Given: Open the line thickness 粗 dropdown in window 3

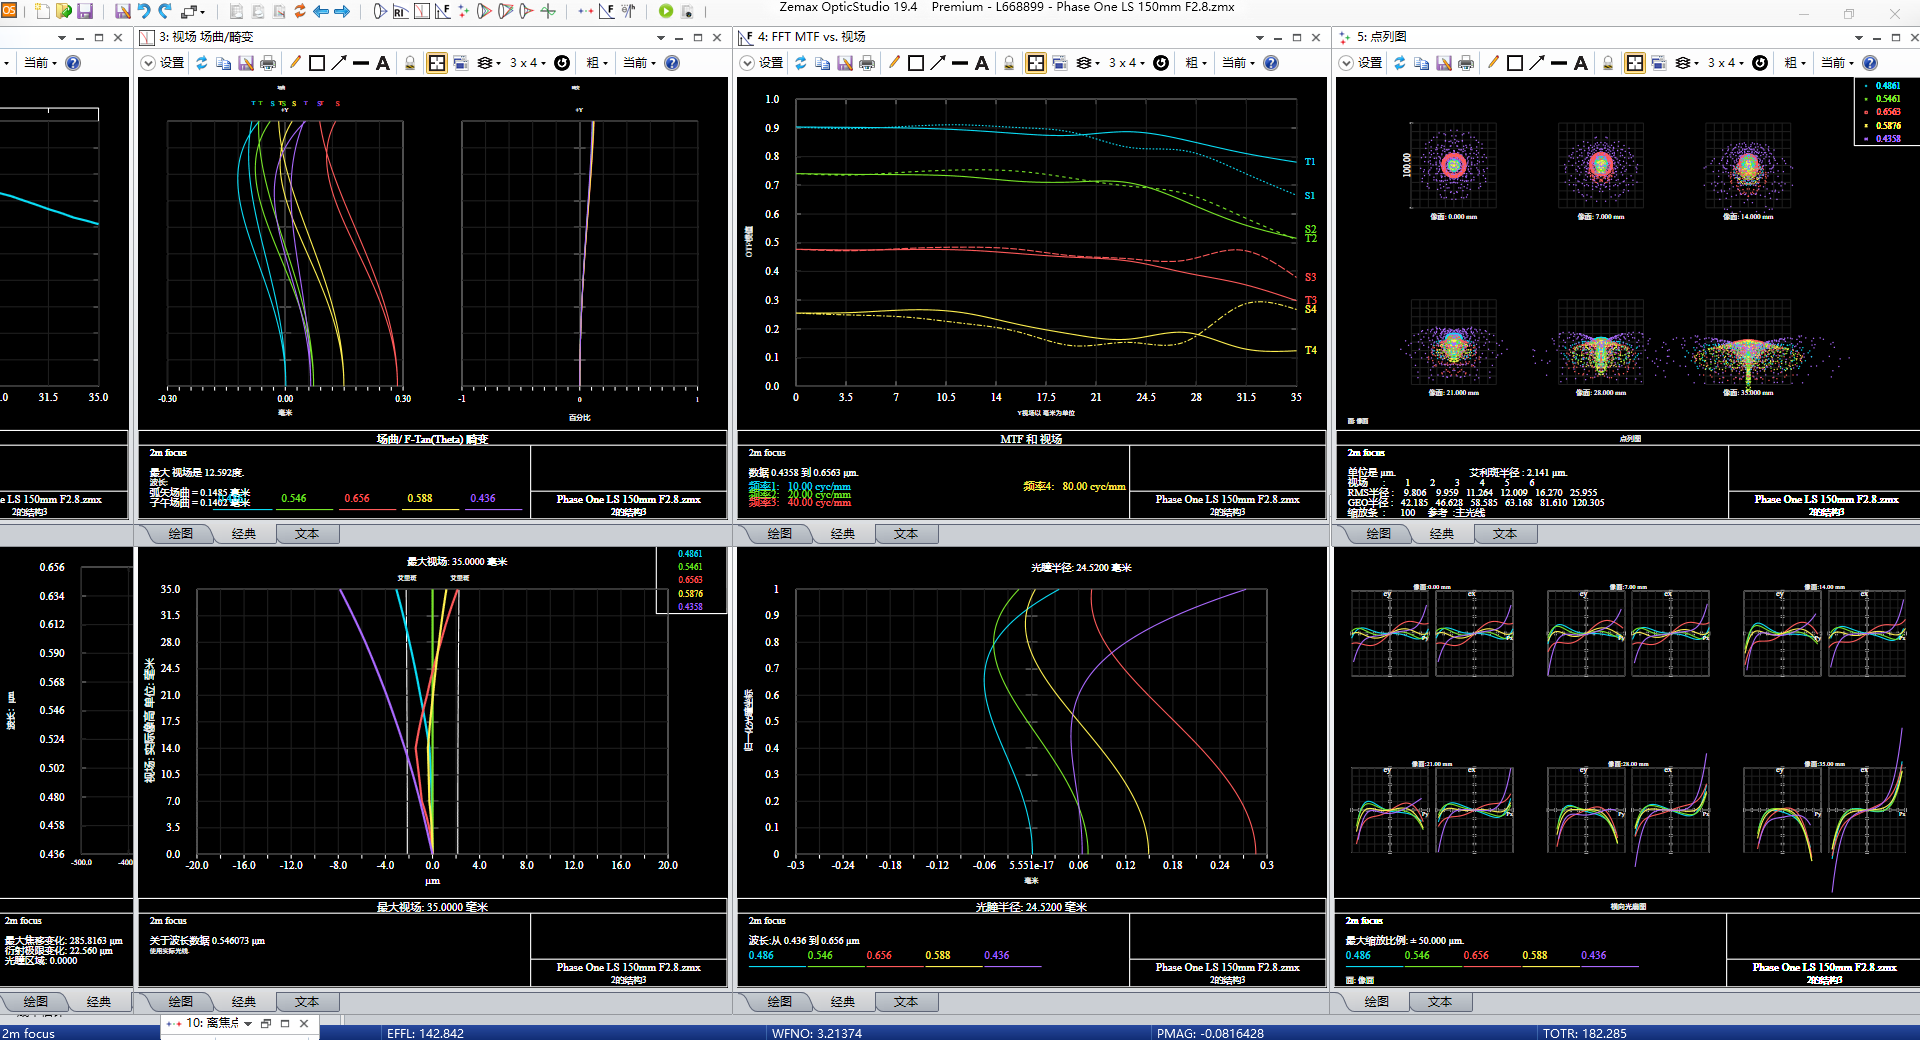Looking at the screenshot, I should [x=597, y=63].
